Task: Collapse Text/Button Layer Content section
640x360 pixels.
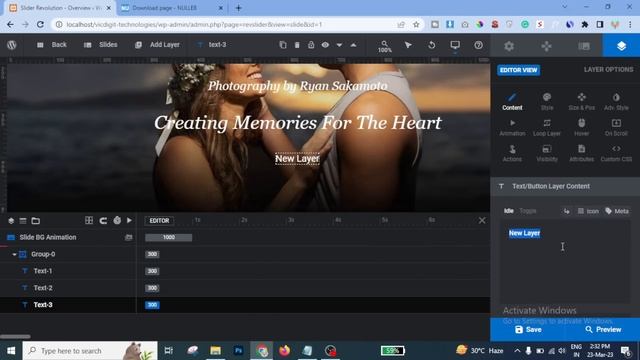Action: coord(565,186)
